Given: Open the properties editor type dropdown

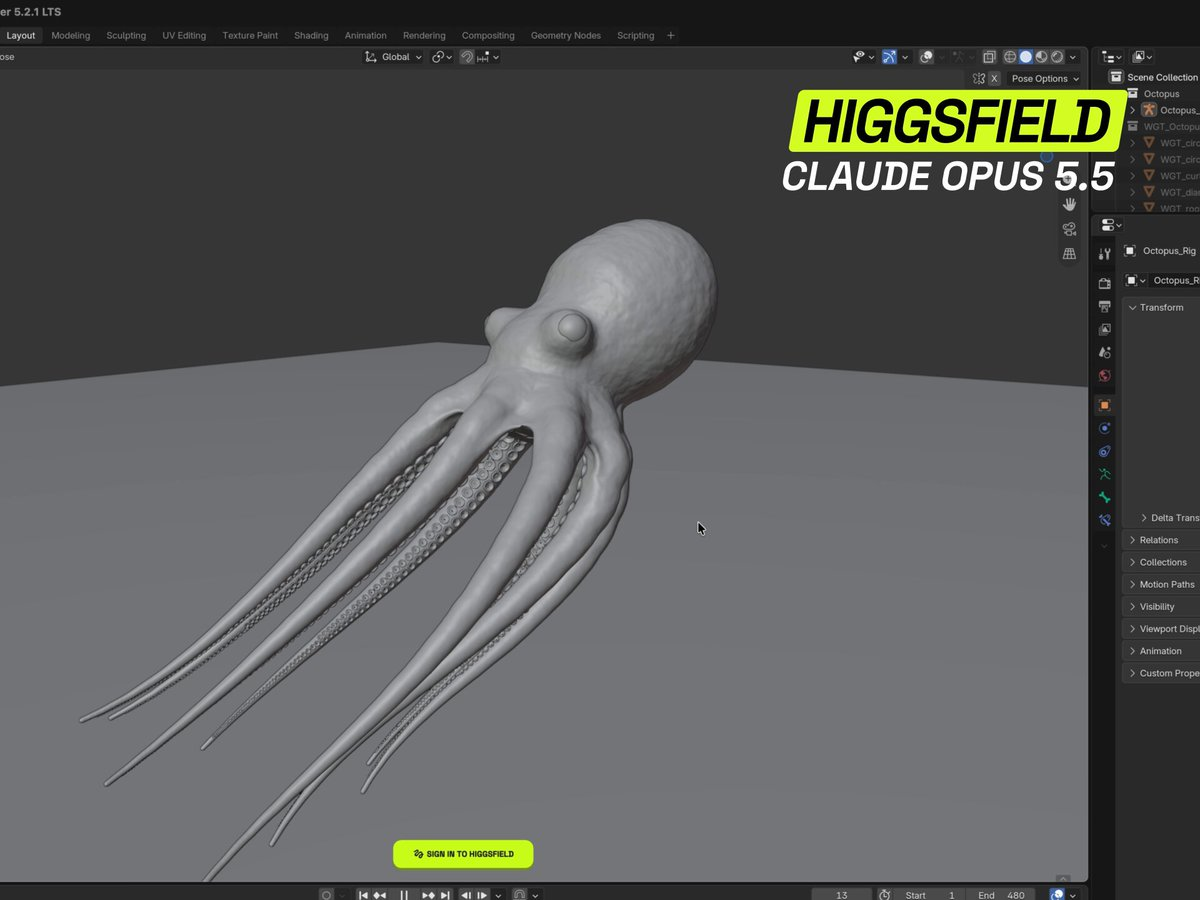Looking at the screenshot, I should point(1111,225).
